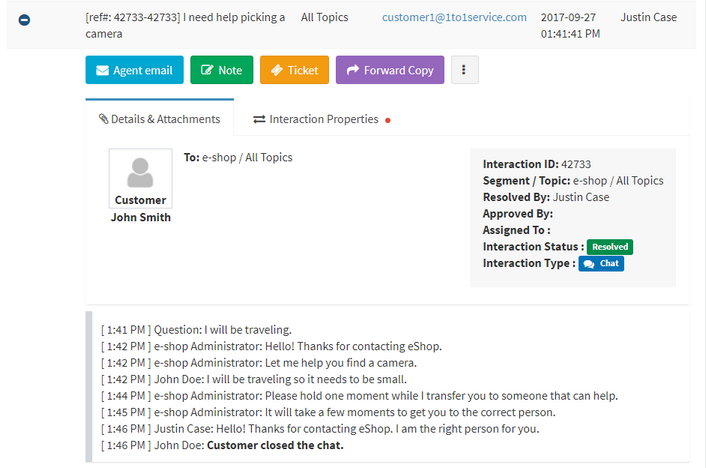Screen dimensions: 706x468
Task: Collapse the interaction row with the minus icon
Action: click(x=24, y=20)
